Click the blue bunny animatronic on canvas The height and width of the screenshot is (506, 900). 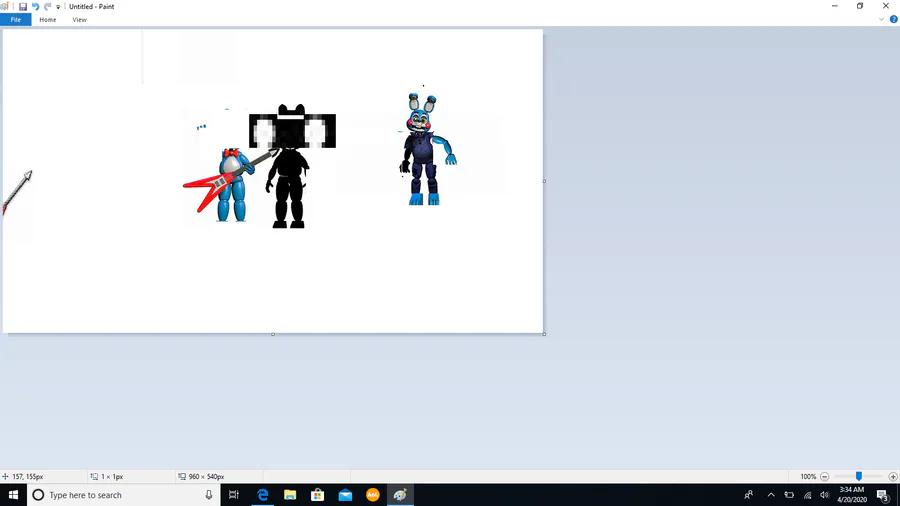426,150
